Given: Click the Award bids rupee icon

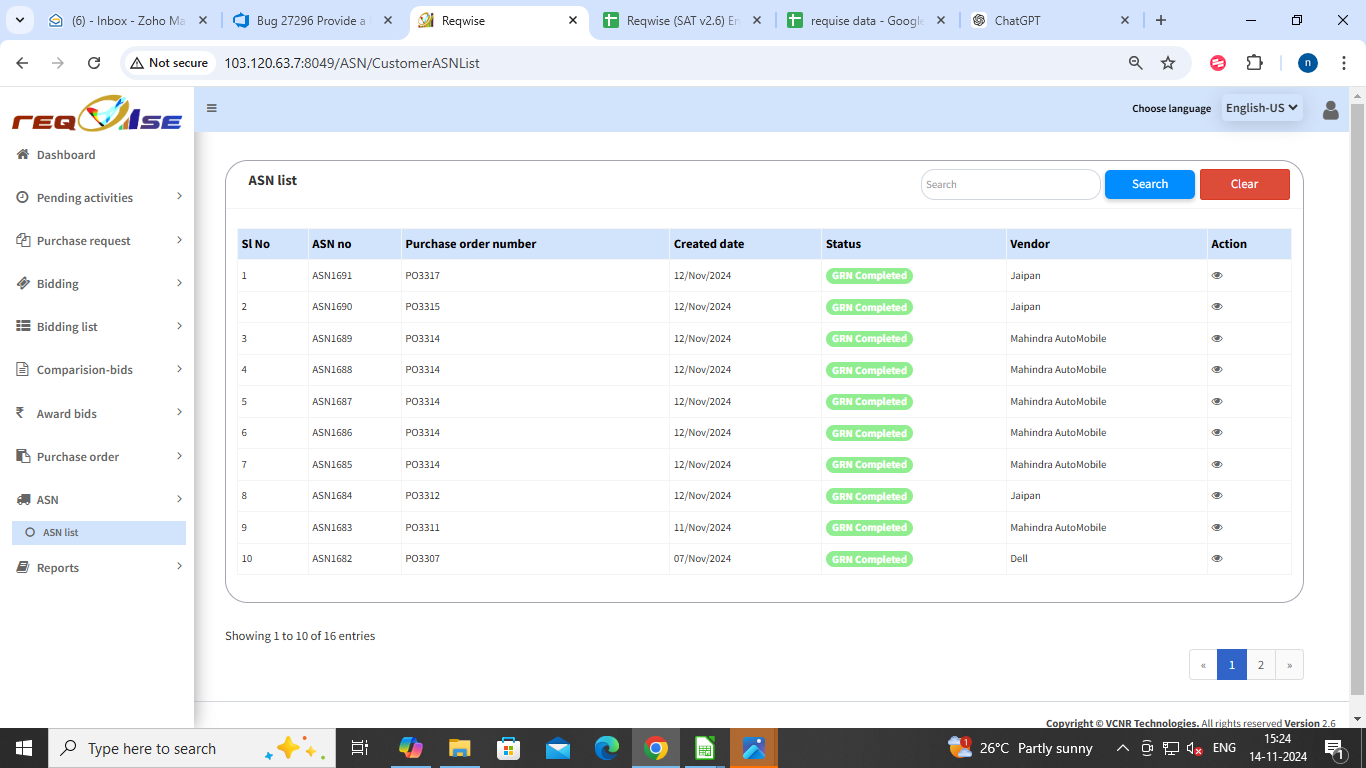Looking at the screenshot, I should point(21,413).
